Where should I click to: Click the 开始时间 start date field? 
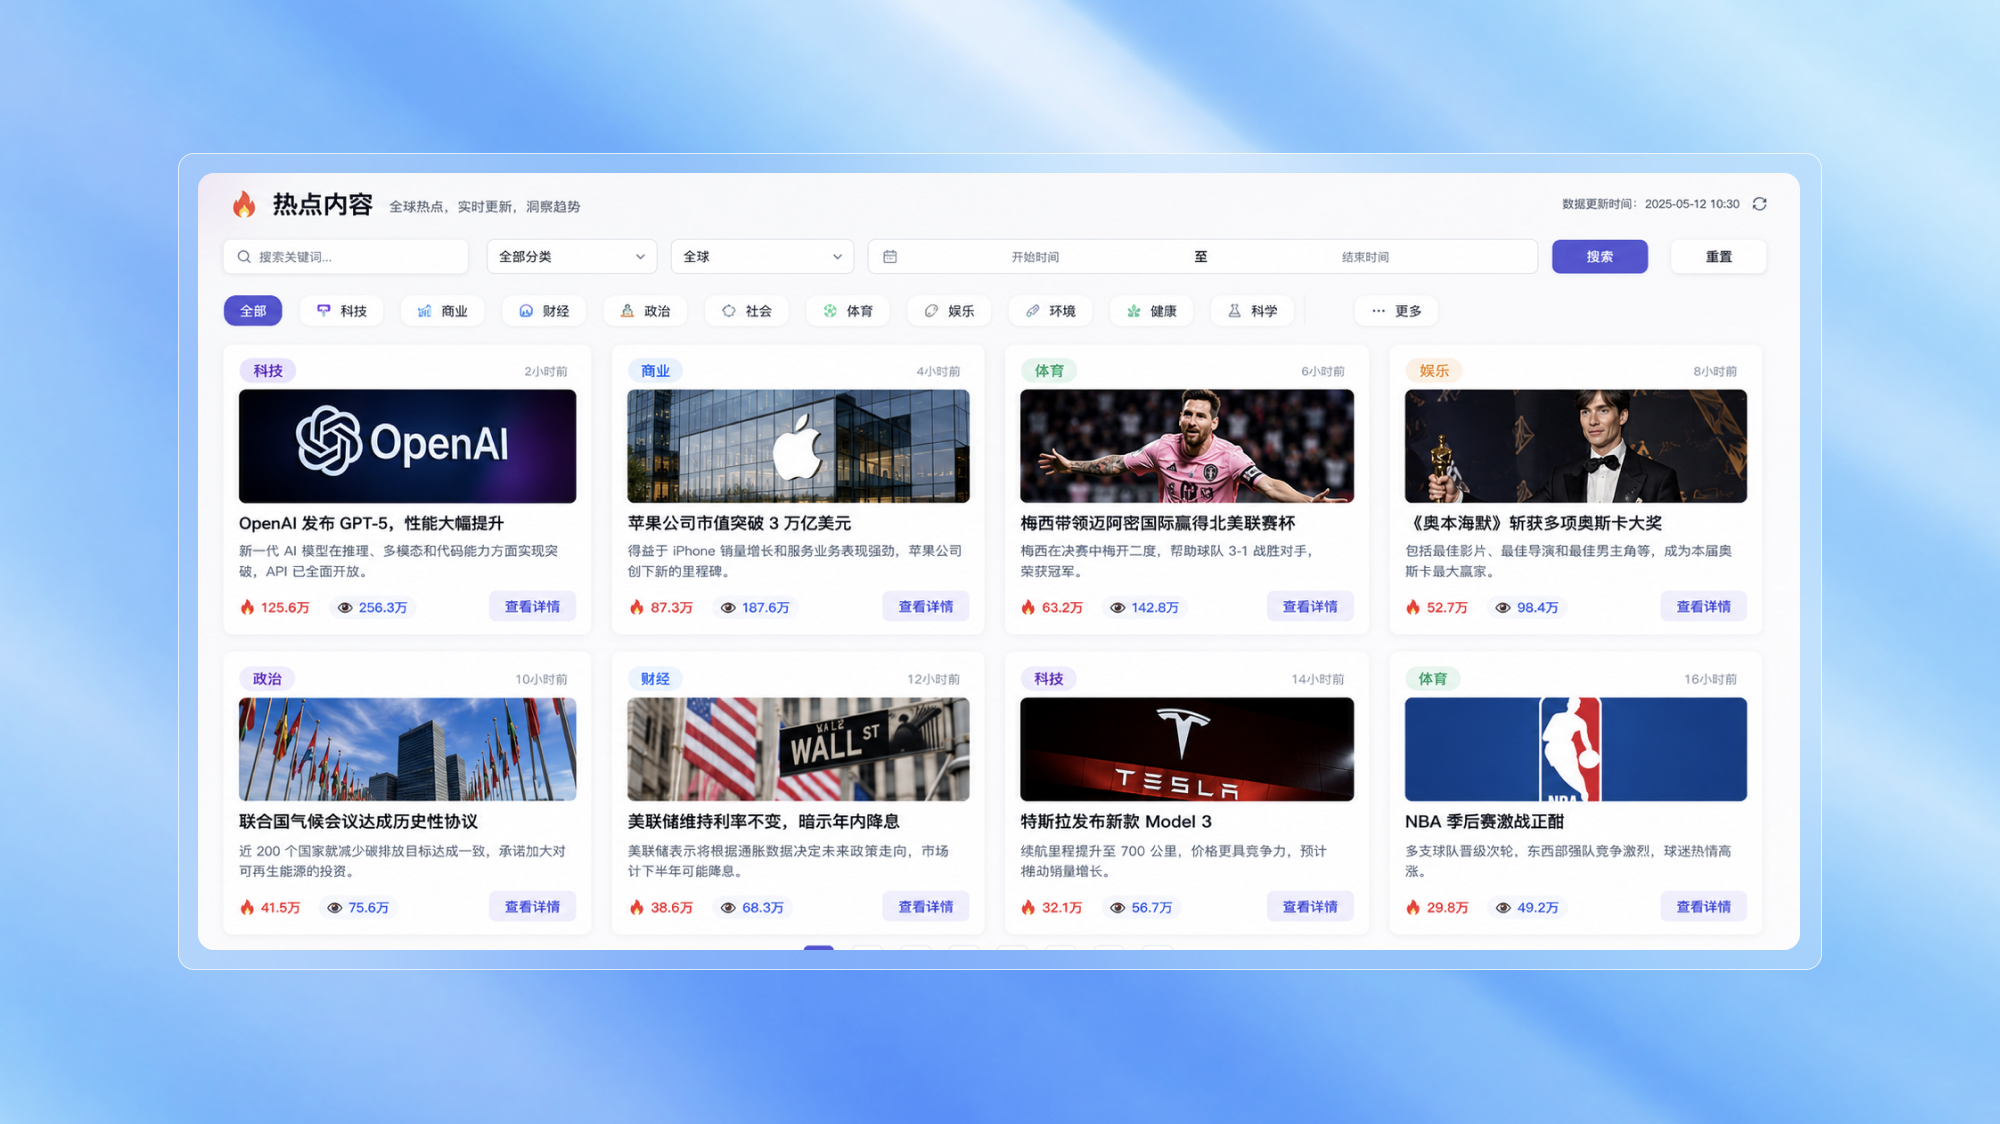point(1035,257)
